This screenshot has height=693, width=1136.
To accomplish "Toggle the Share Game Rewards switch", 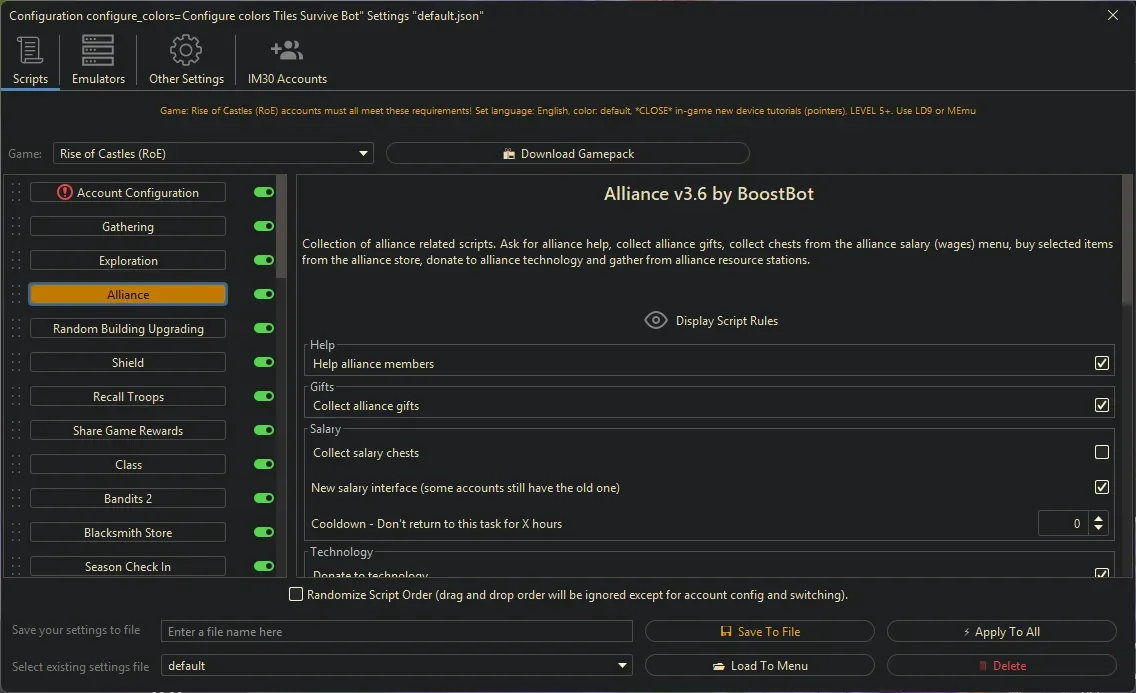I will coord(264,430).
